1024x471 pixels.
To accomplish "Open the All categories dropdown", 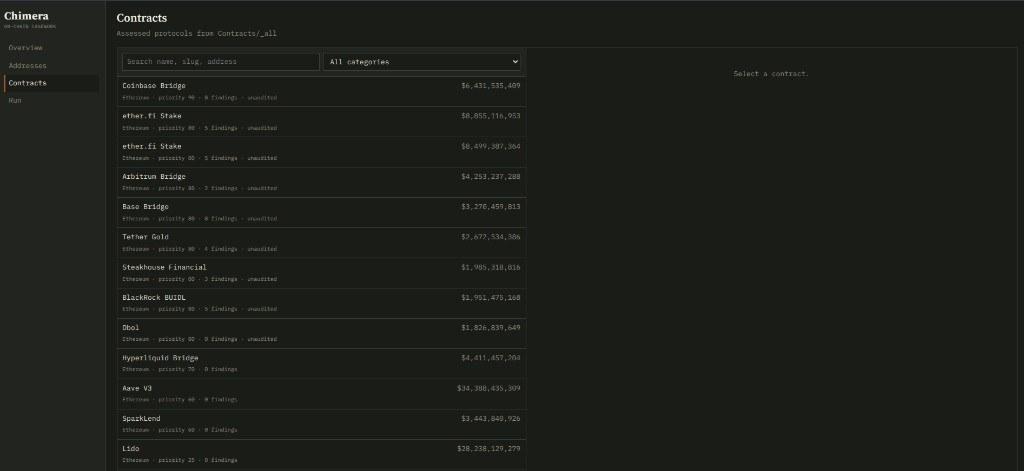I will click(x=422, y=62).
